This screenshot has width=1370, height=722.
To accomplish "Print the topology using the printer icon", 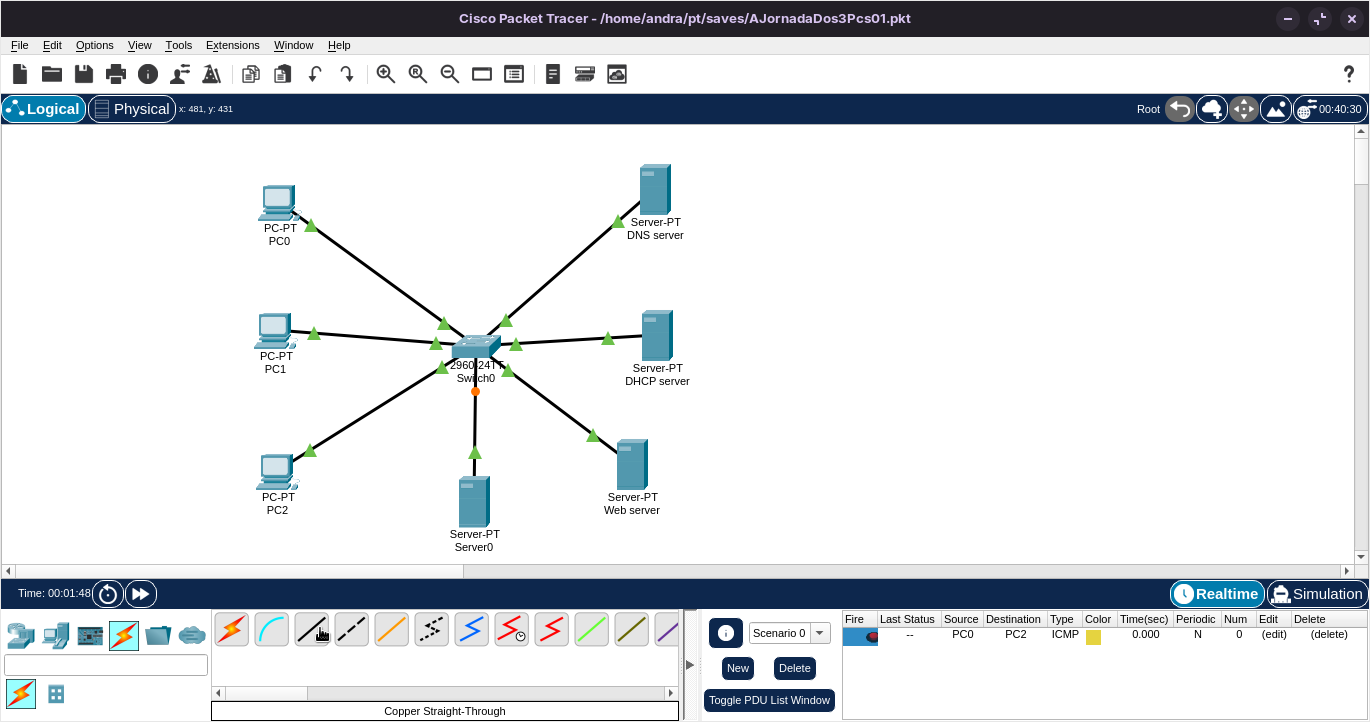I will click(x=116, y=74).
